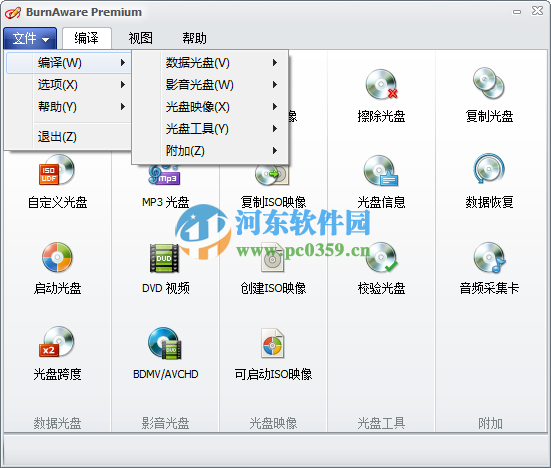The width and height of the screenshot is (551, 468).
Task: Open the 光盘信息 disc info tool
Action: tap(381, 182)
